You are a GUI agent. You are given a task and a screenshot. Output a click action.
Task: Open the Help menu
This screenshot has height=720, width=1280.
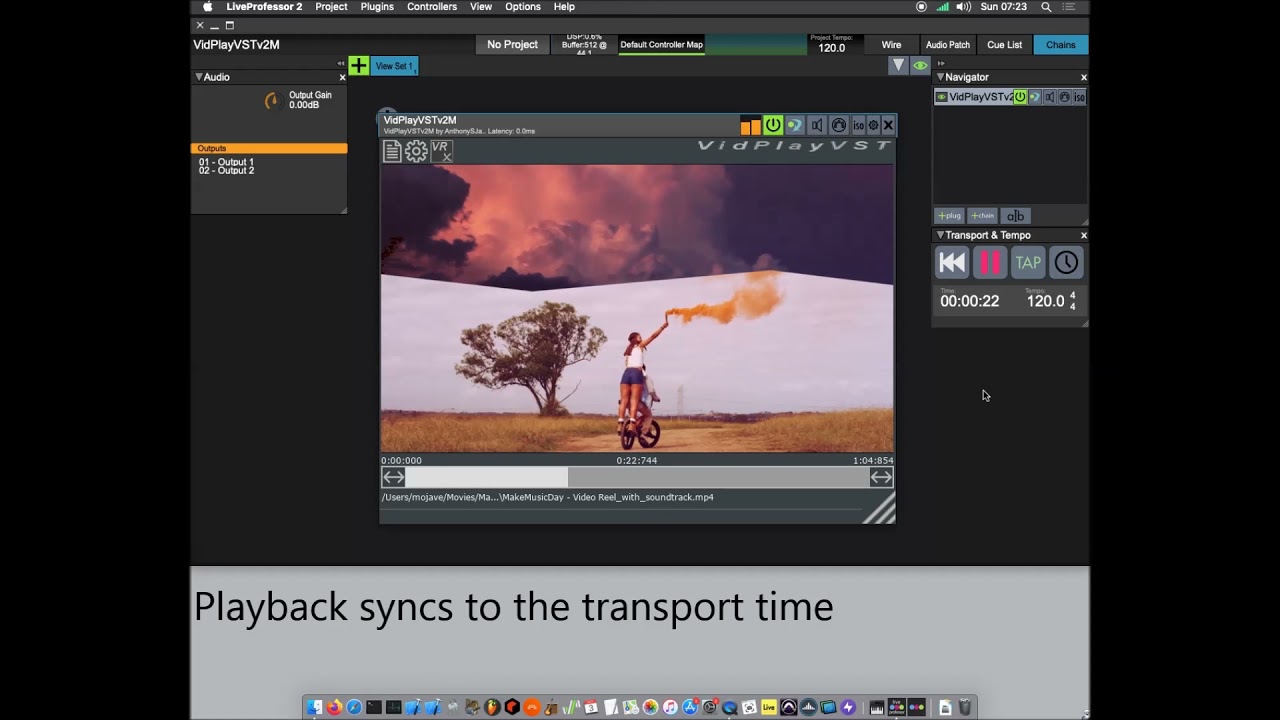(x=564, y=7)
